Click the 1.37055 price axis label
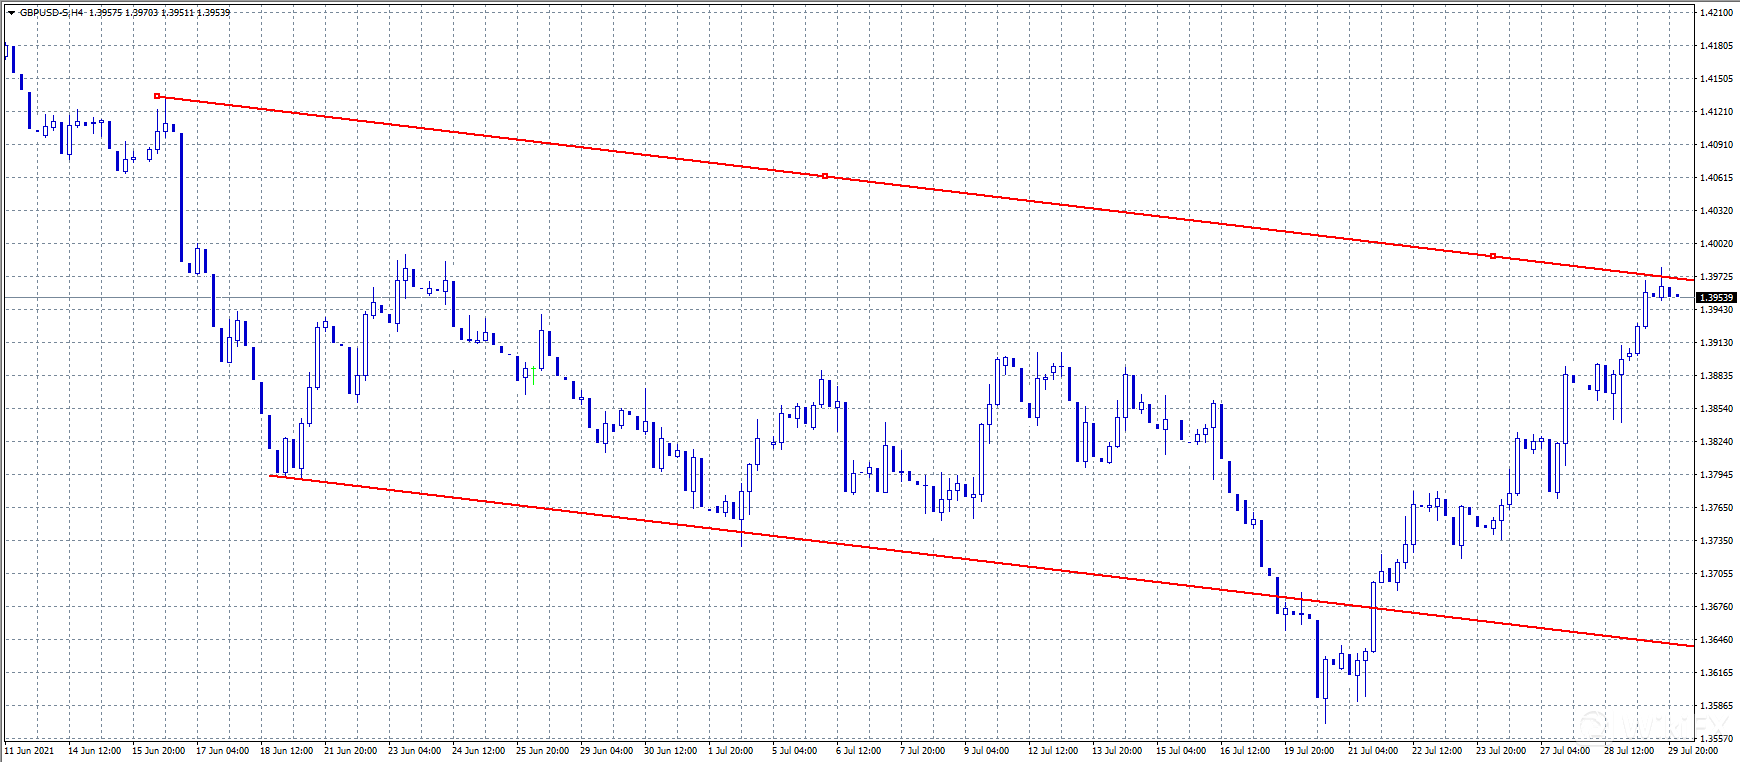1740x762 pixels. tap(1716, 574)
